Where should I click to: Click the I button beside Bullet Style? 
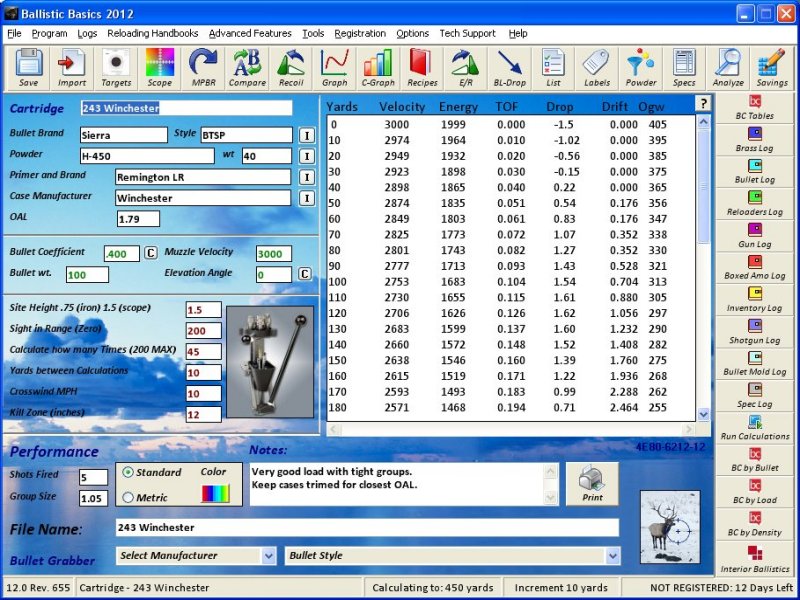click(x=306, y=136)
